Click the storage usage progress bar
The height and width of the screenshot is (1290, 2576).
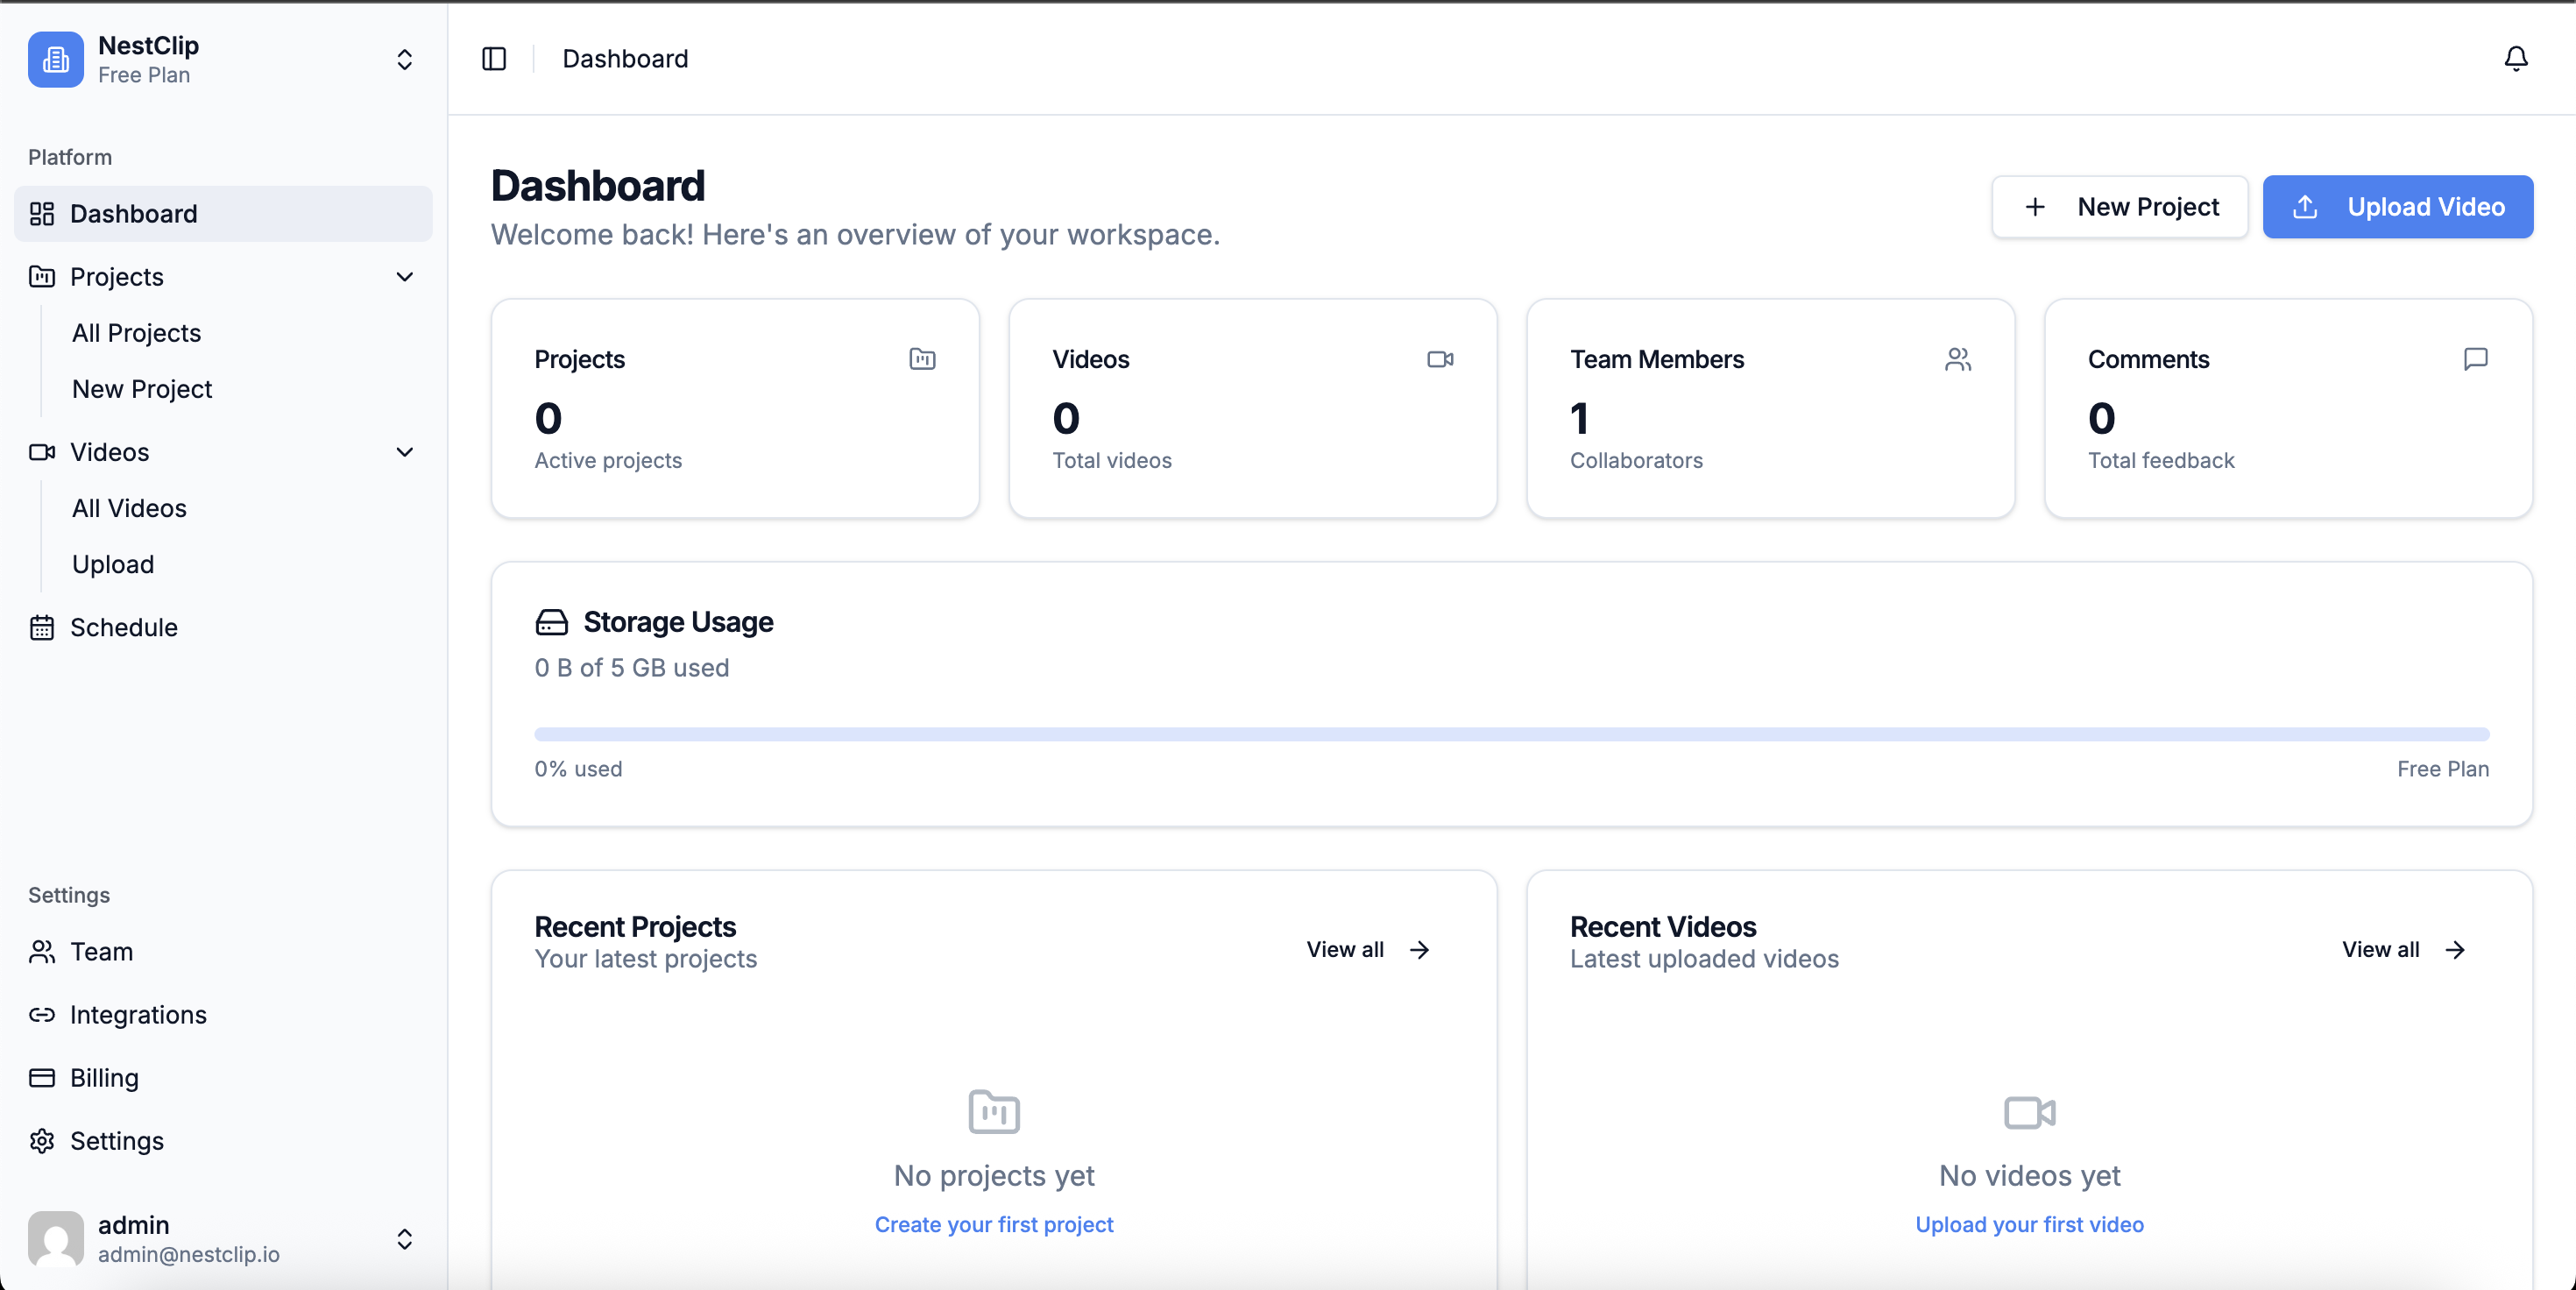1511,734
